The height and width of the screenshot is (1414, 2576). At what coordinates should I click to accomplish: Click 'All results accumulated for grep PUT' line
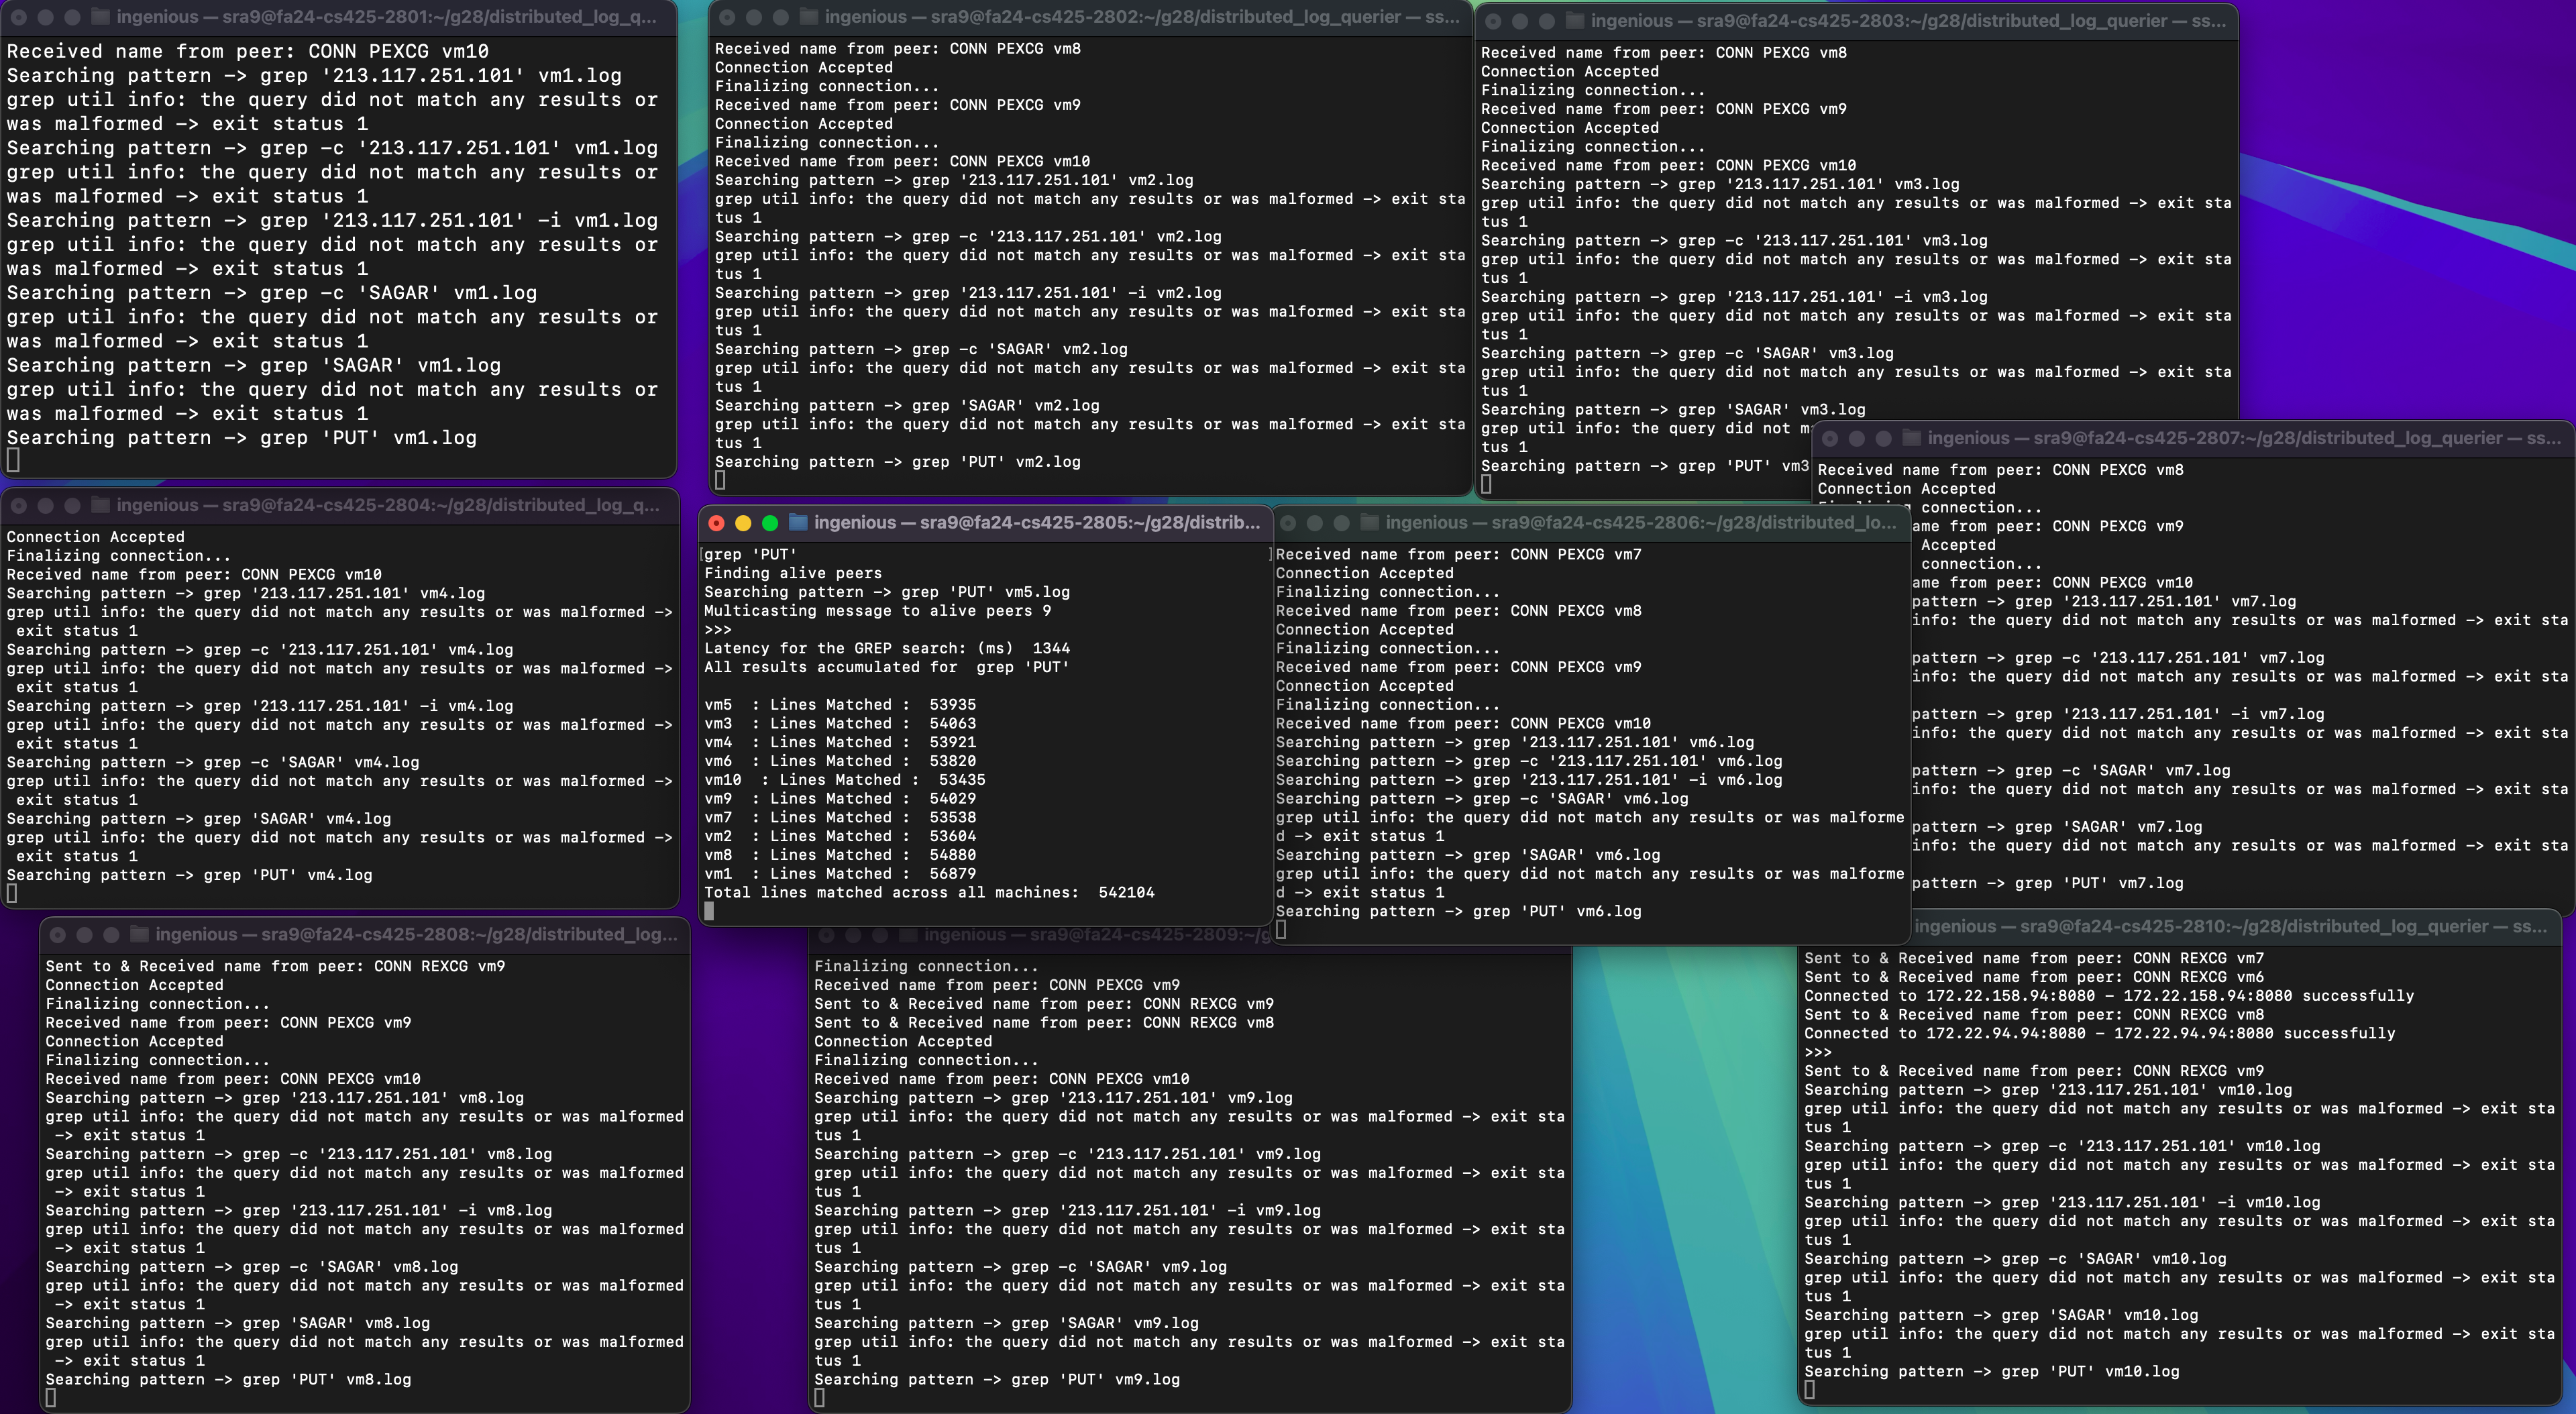887,667
